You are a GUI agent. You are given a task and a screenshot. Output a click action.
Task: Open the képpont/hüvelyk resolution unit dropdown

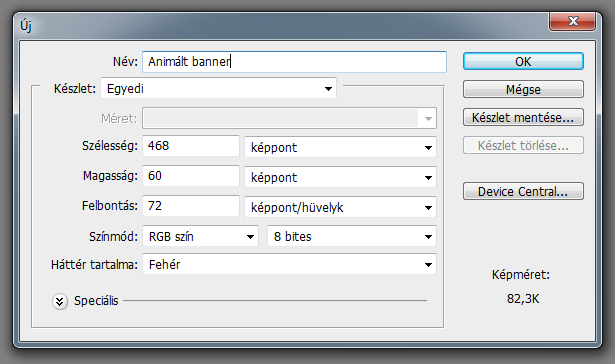[340, 207]
